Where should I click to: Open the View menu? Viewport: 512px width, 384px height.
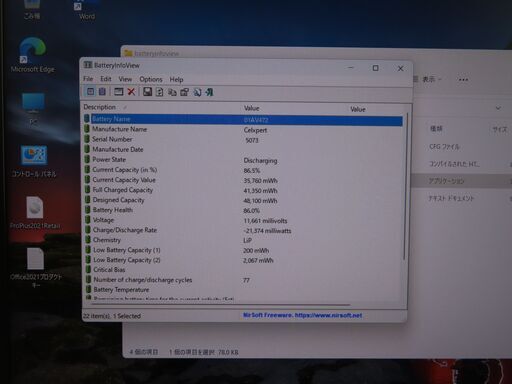click(125, 79)
